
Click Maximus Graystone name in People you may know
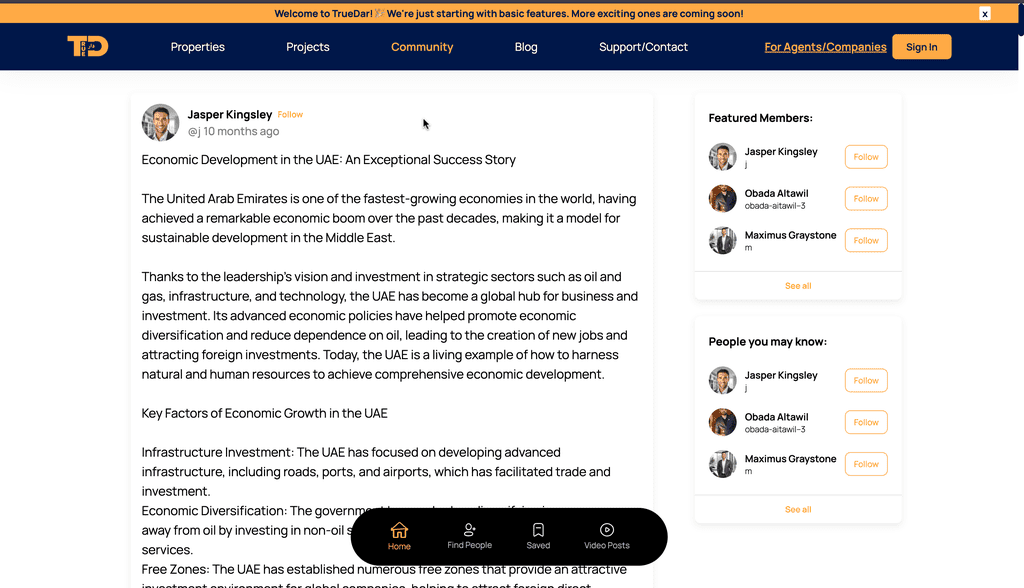tap(790, 459)
